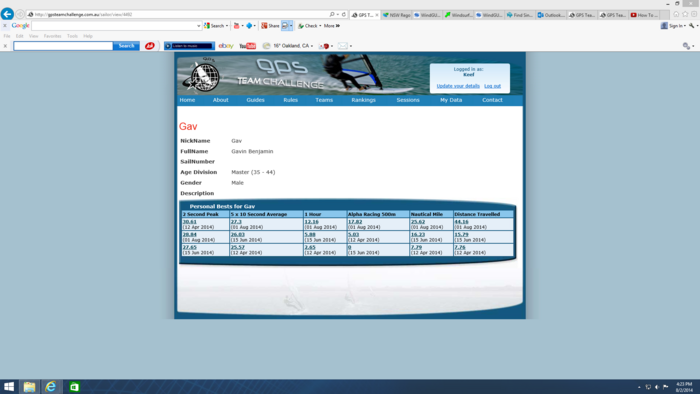The width and height of the screenshot is (700, 394).
Task: Open the Rankings navigation menu
Action: point(363,100)
